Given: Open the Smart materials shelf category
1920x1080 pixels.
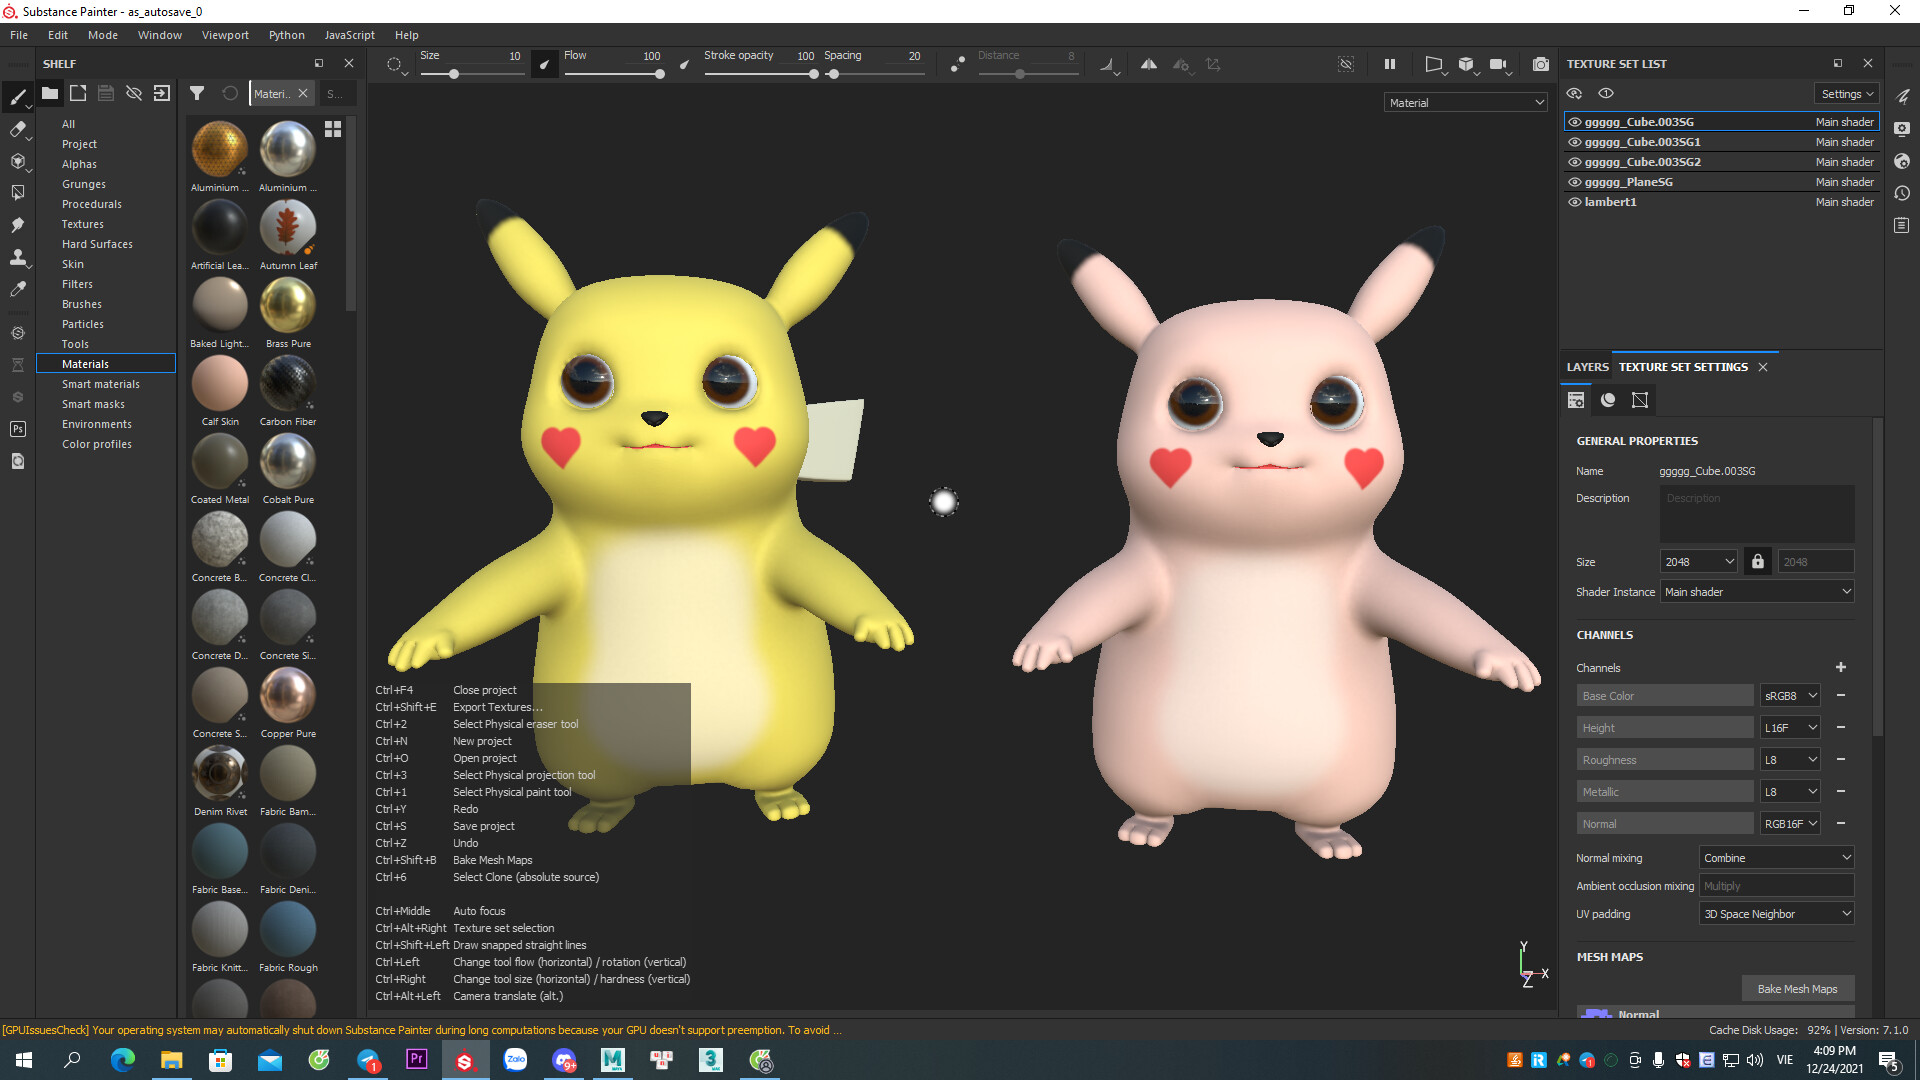Looking at the screenshot, I should tap(100, 383).
